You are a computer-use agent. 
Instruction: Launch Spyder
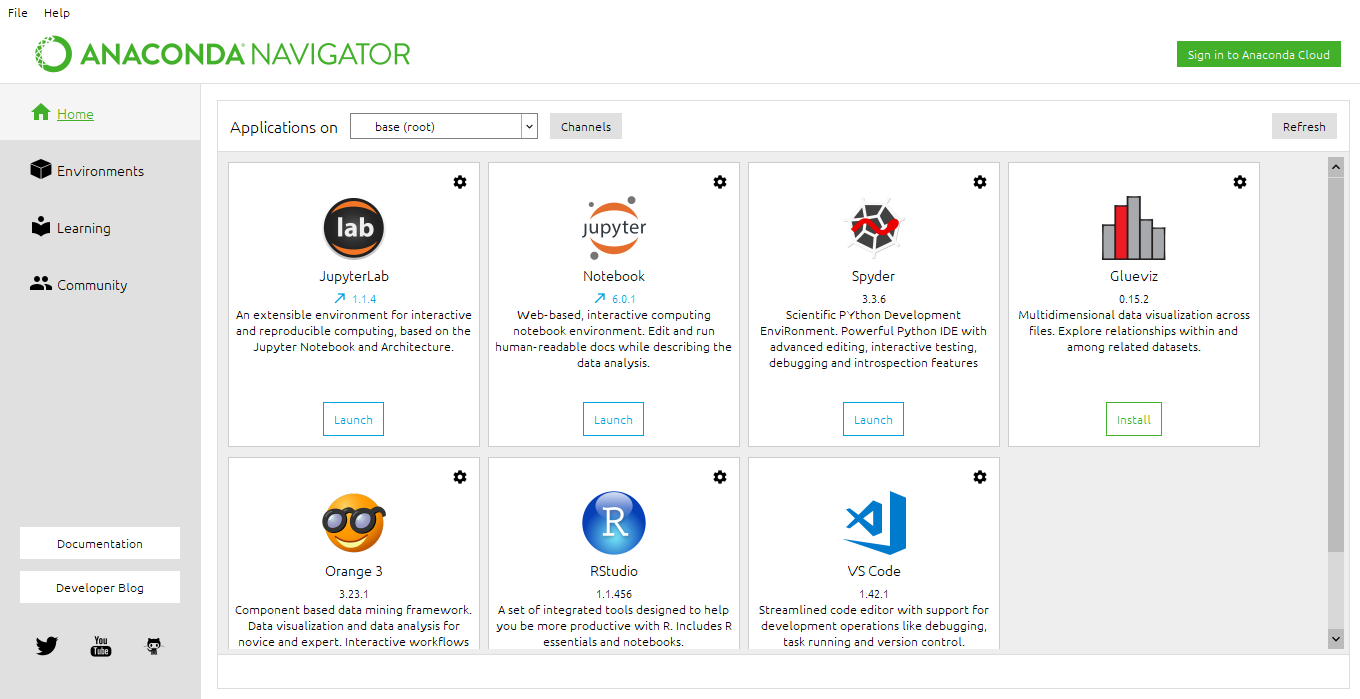873,419
